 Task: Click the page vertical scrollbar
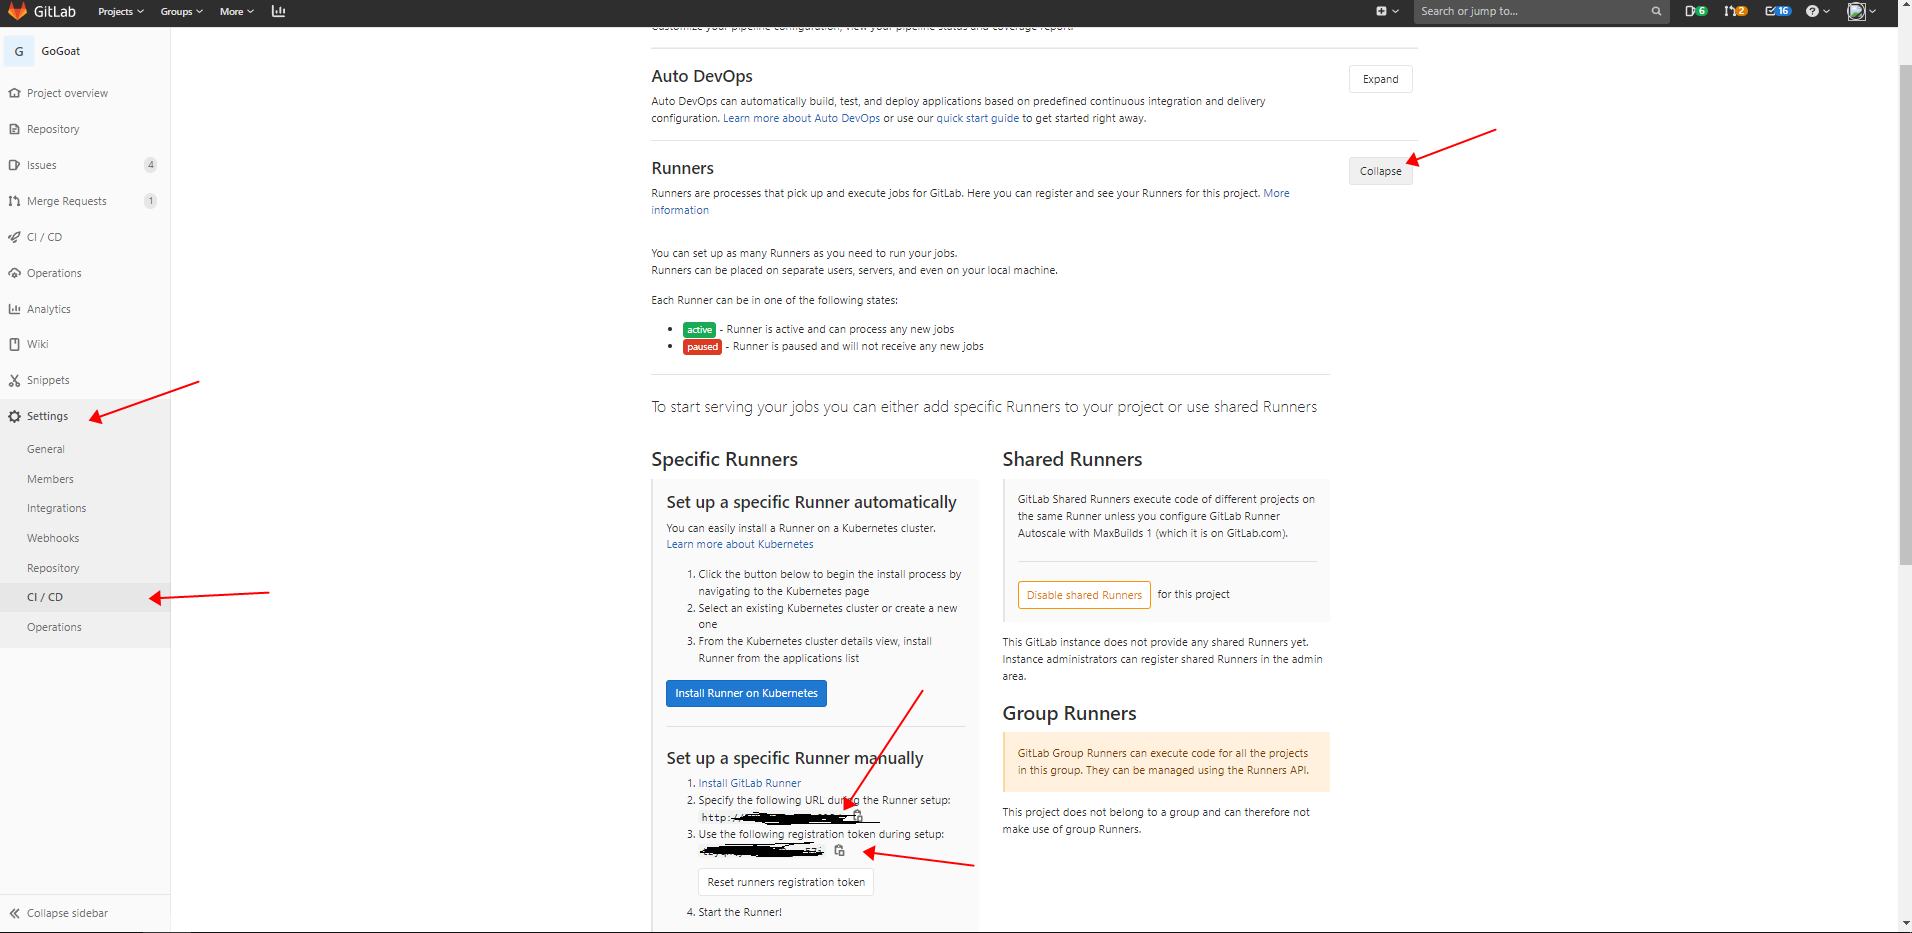click(x=1905, y=315)
